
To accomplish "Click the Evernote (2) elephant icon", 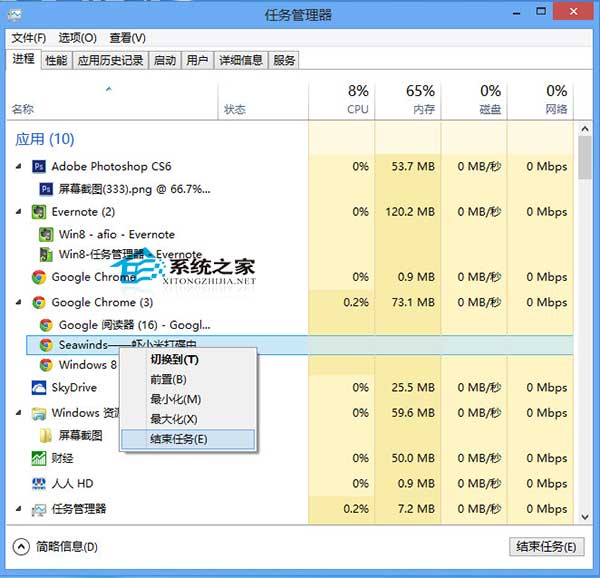I will [39, 212].
